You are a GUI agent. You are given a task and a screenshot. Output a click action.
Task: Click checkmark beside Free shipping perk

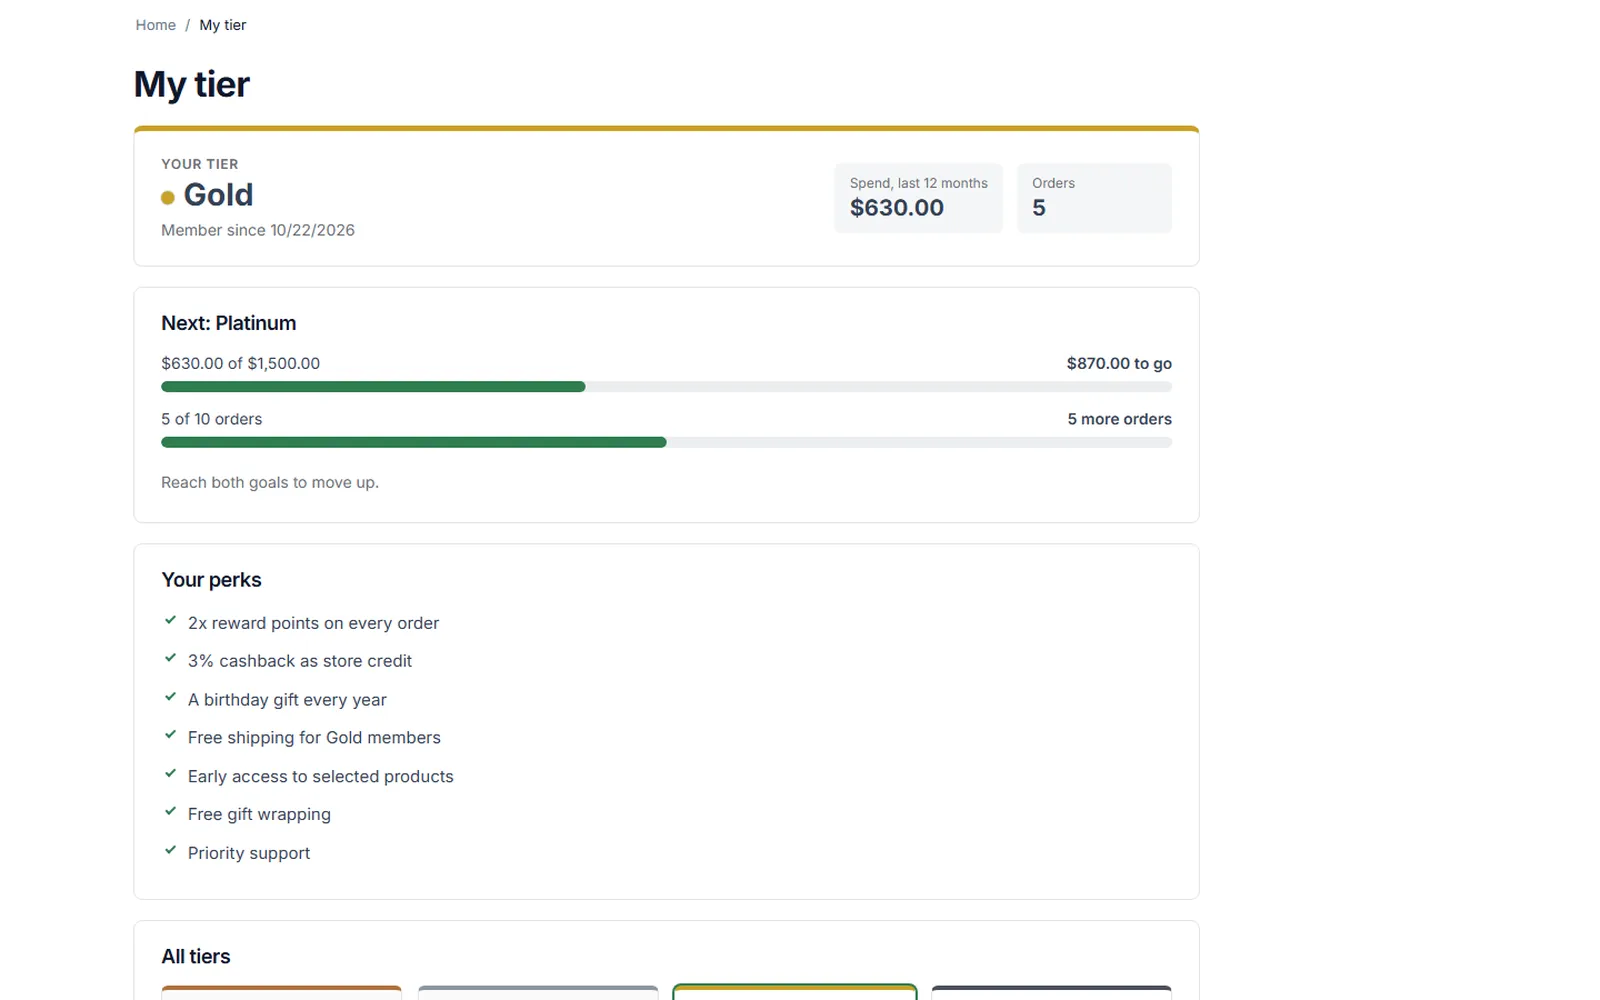(x=170, y=736)
